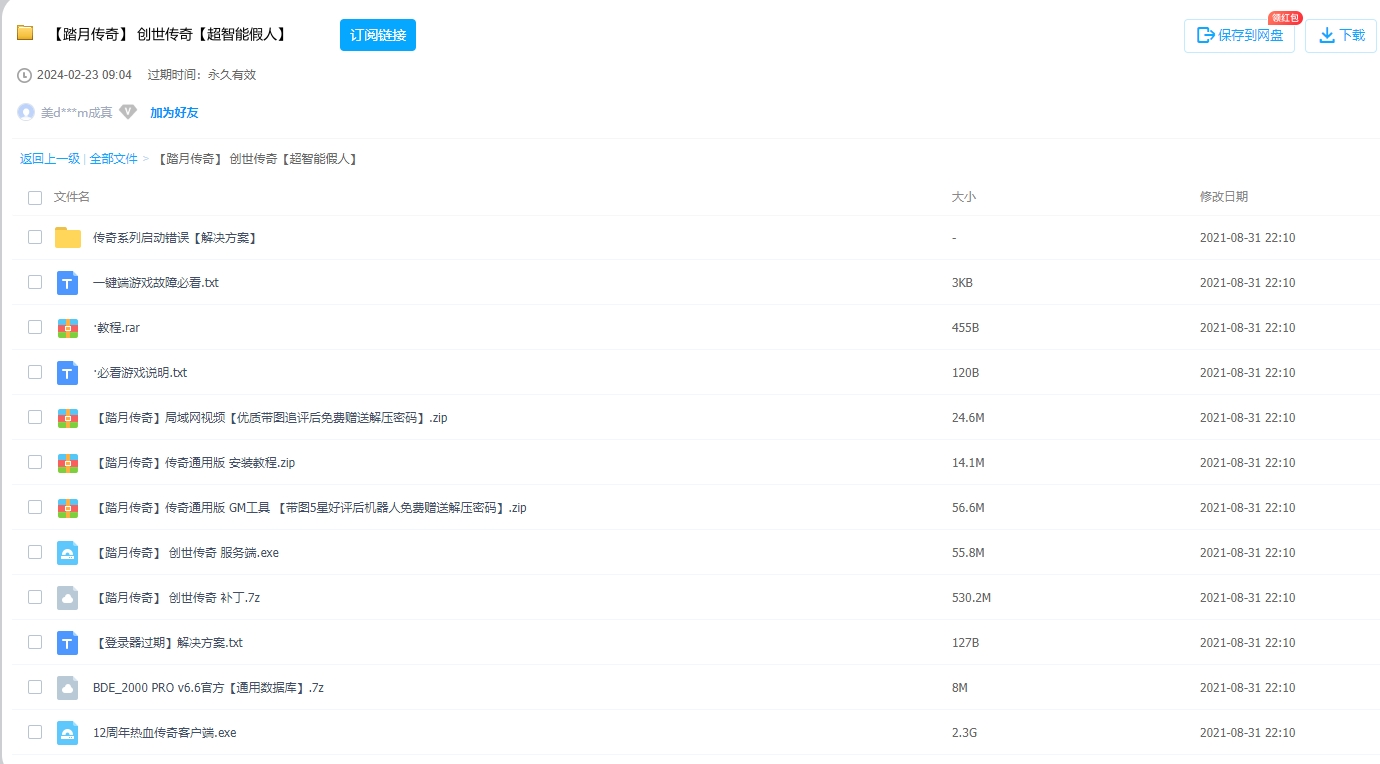Viewport: 1380px width, 764px height.
Task: Click file name 12周年热血传奇客户端.exe
Action: point(165,733)
